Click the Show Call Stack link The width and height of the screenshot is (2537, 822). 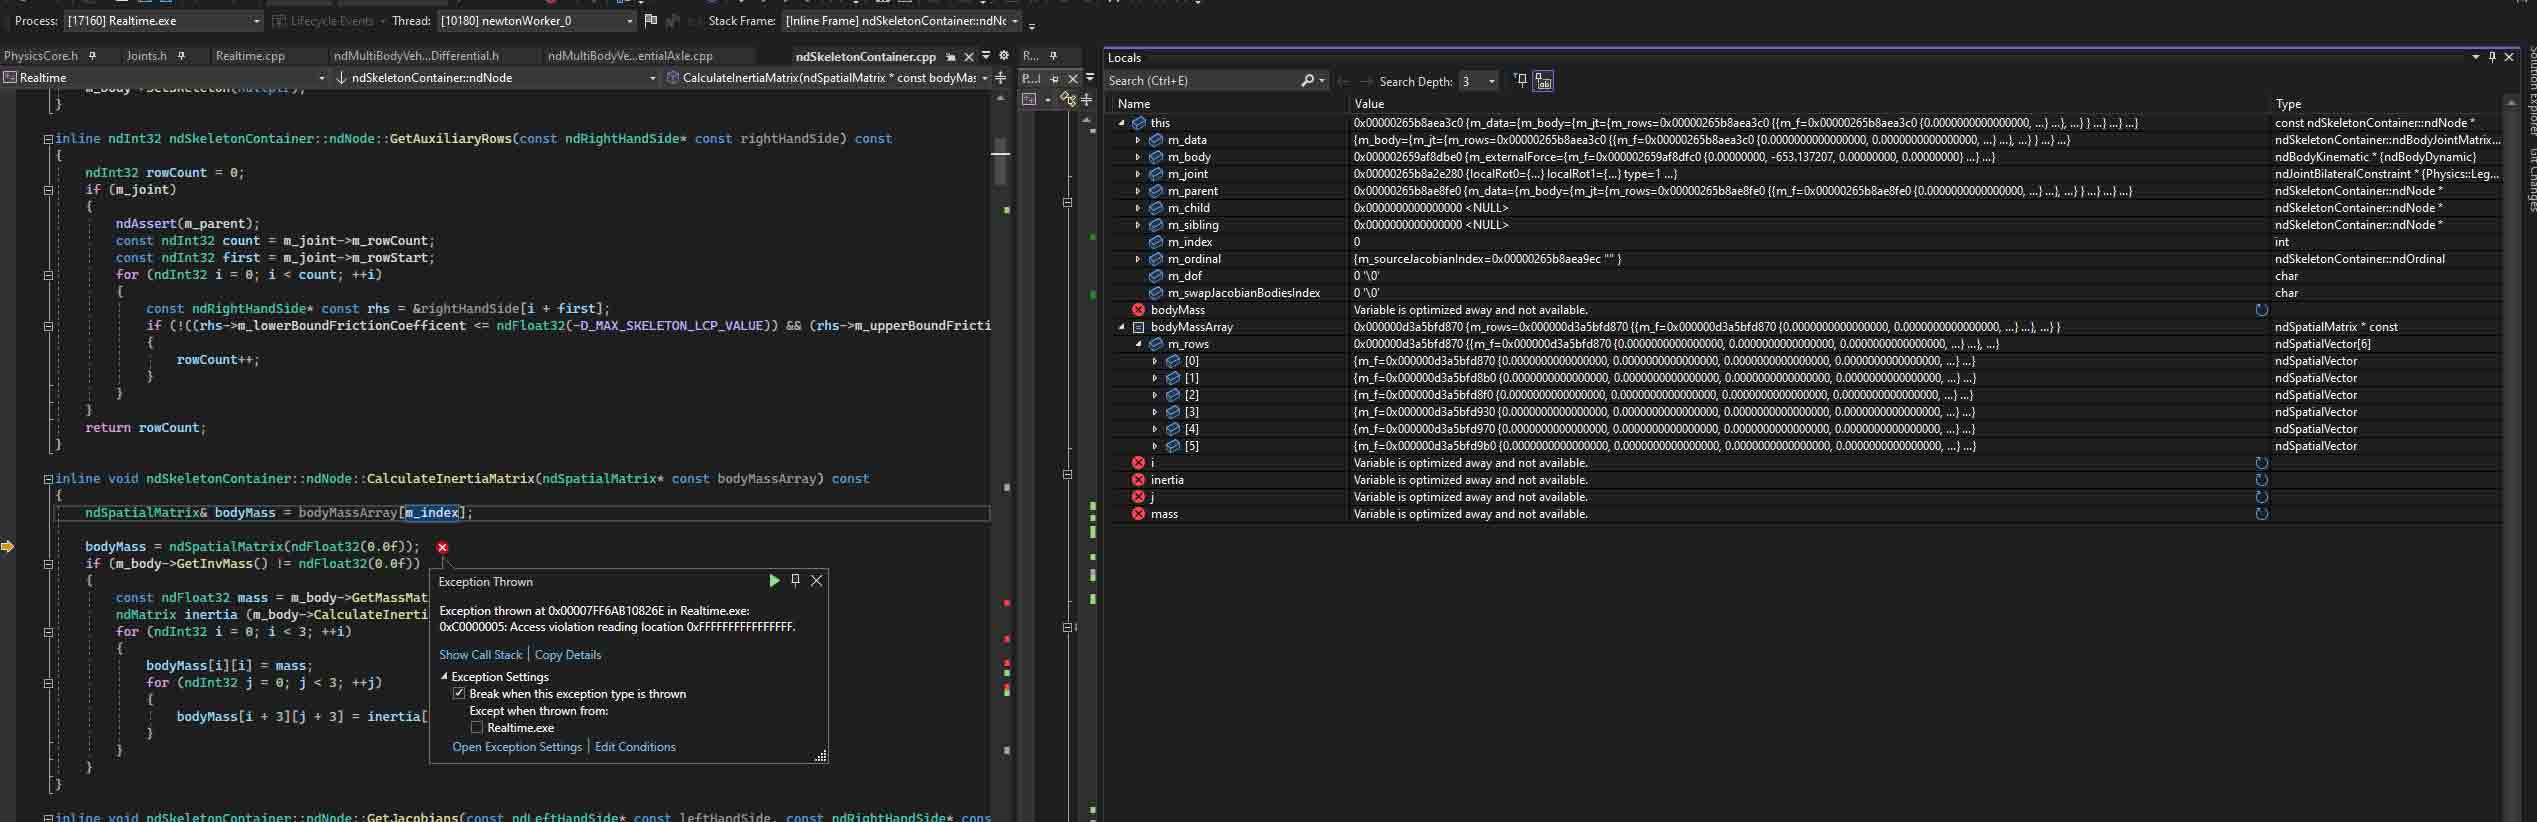coord(480,655)
